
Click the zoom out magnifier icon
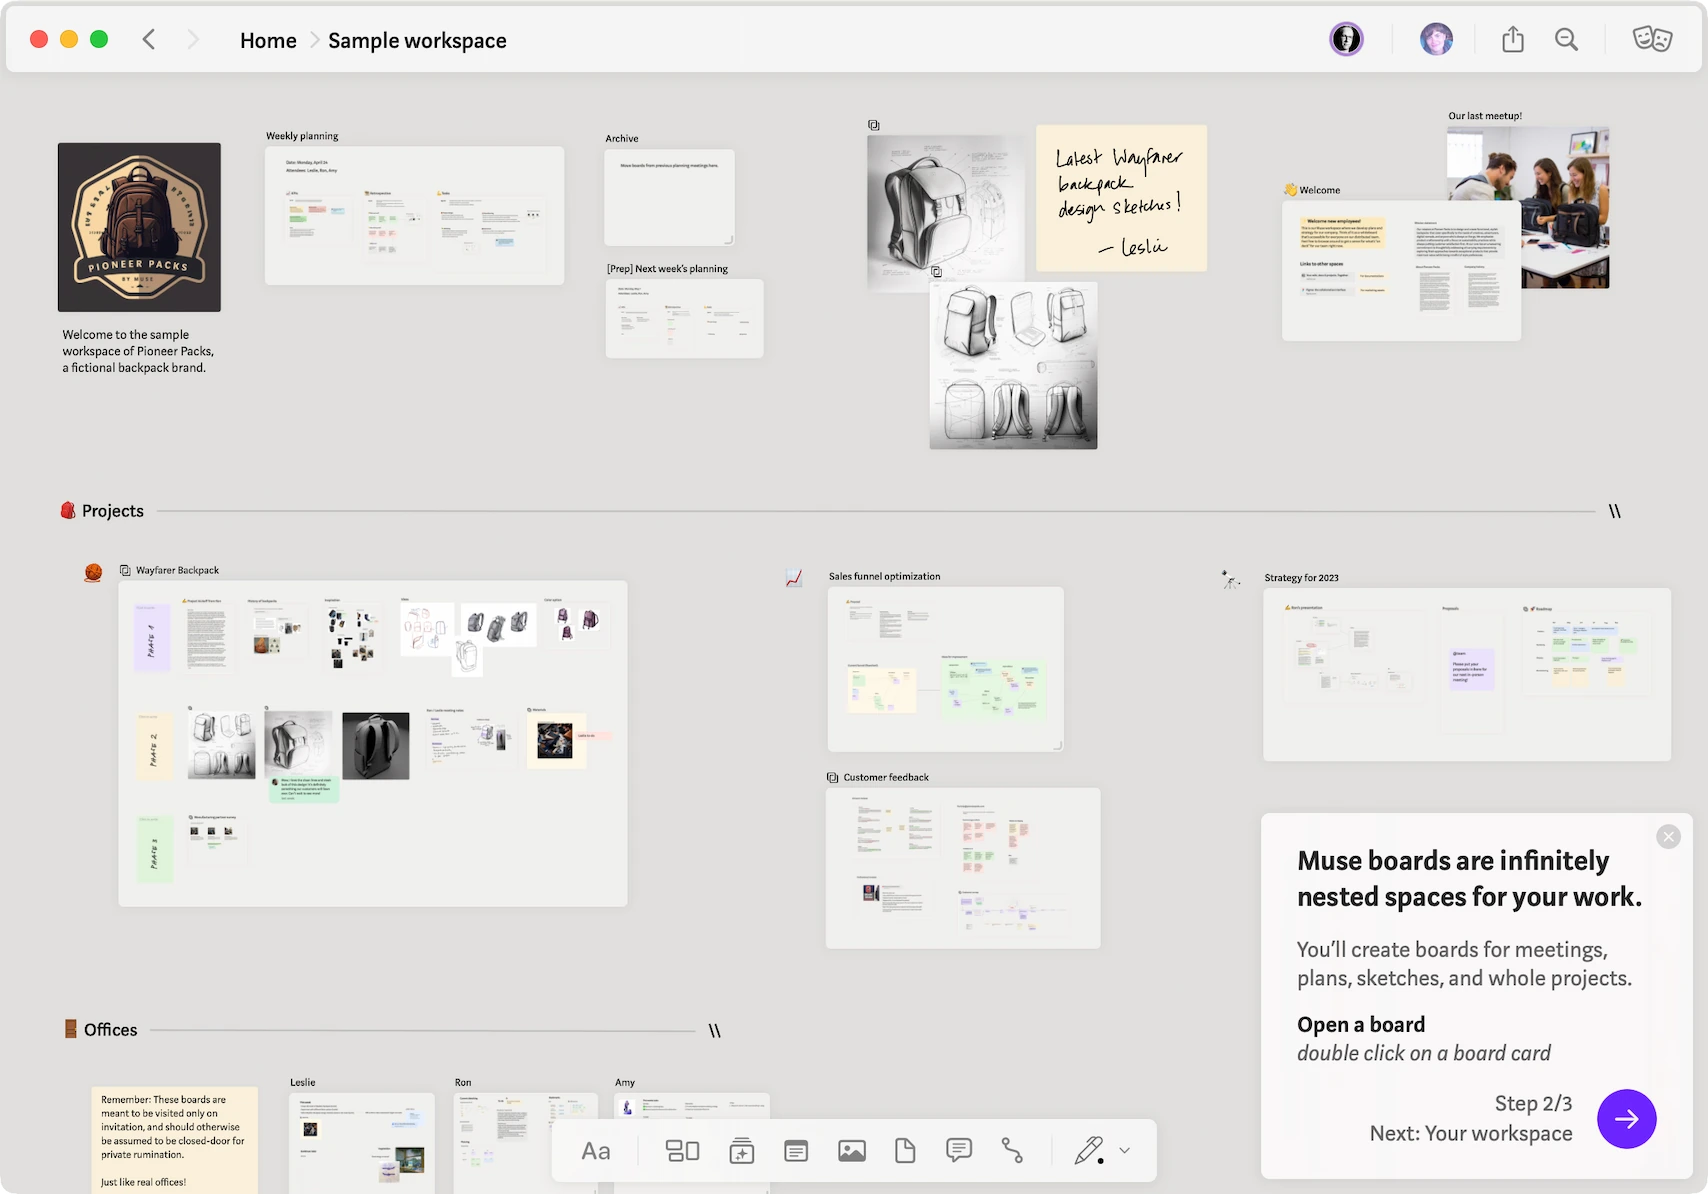point(1566,40)
